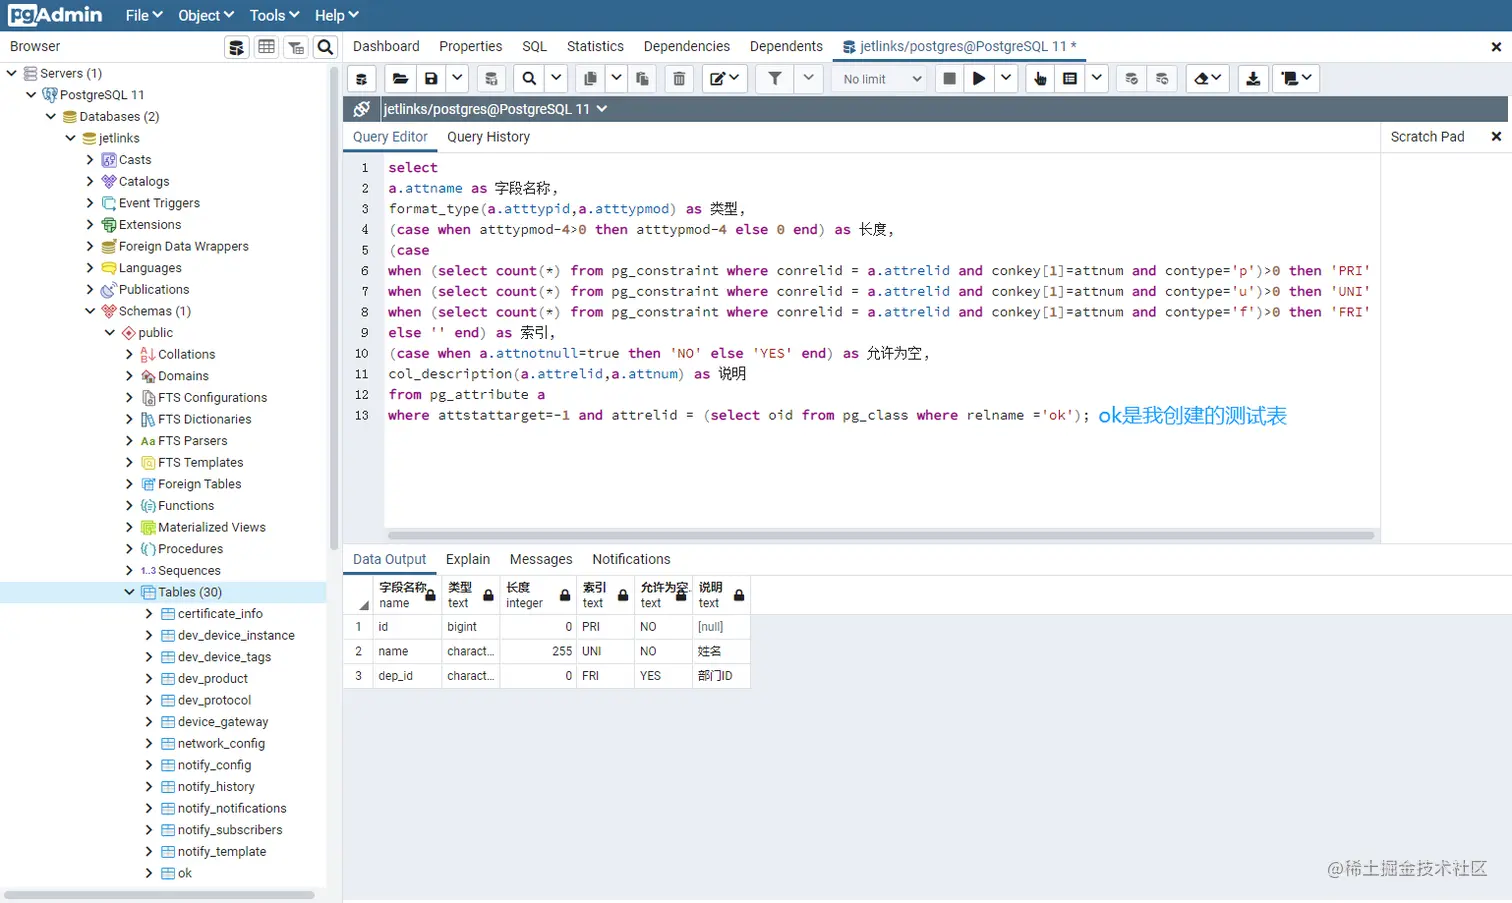Switch to the Messages tab

541,559
